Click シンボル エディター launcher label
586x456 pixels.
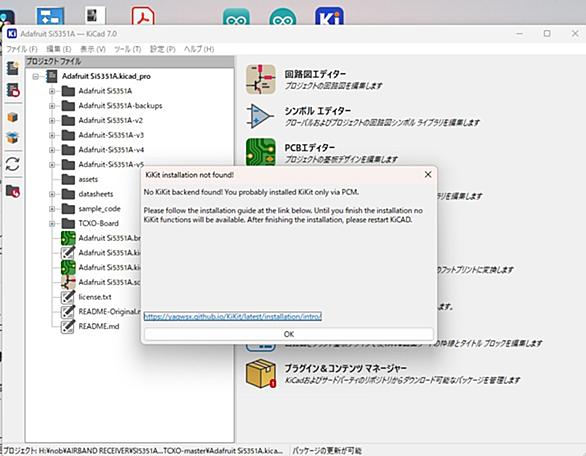(x=318, y=111)
